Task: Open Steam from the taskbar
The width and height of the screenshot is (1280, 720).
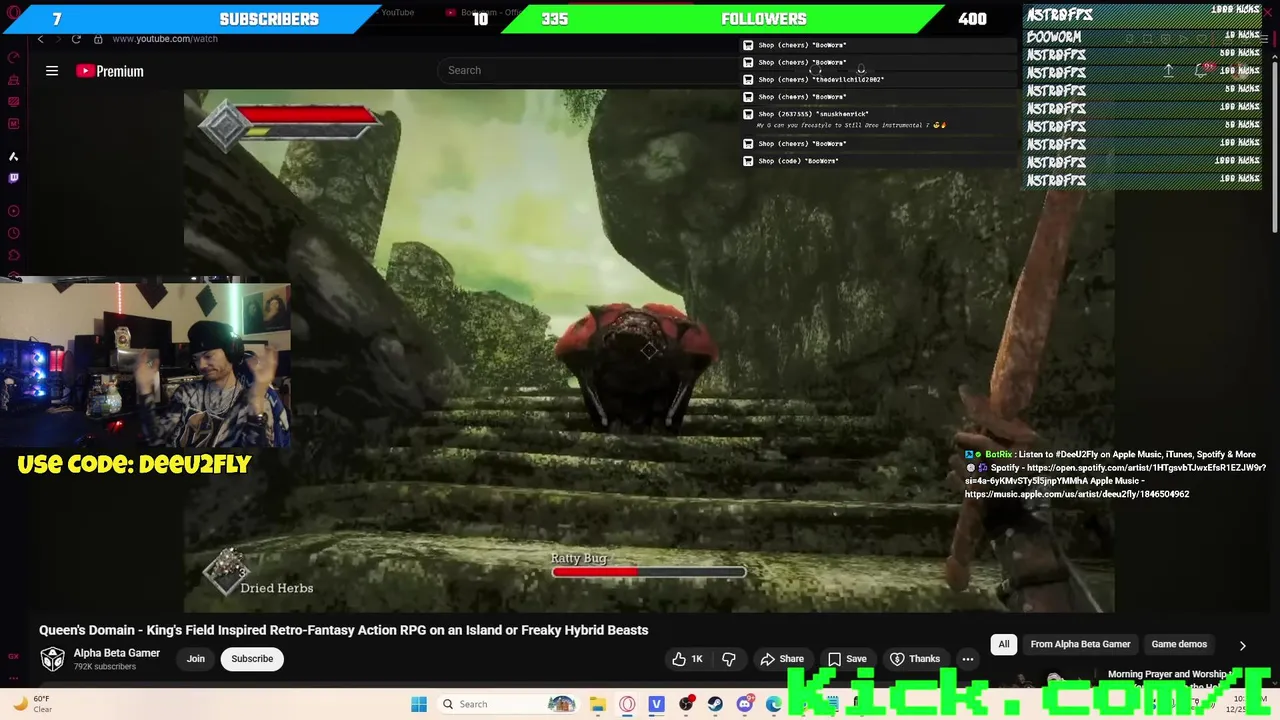Action: [715, 704]
